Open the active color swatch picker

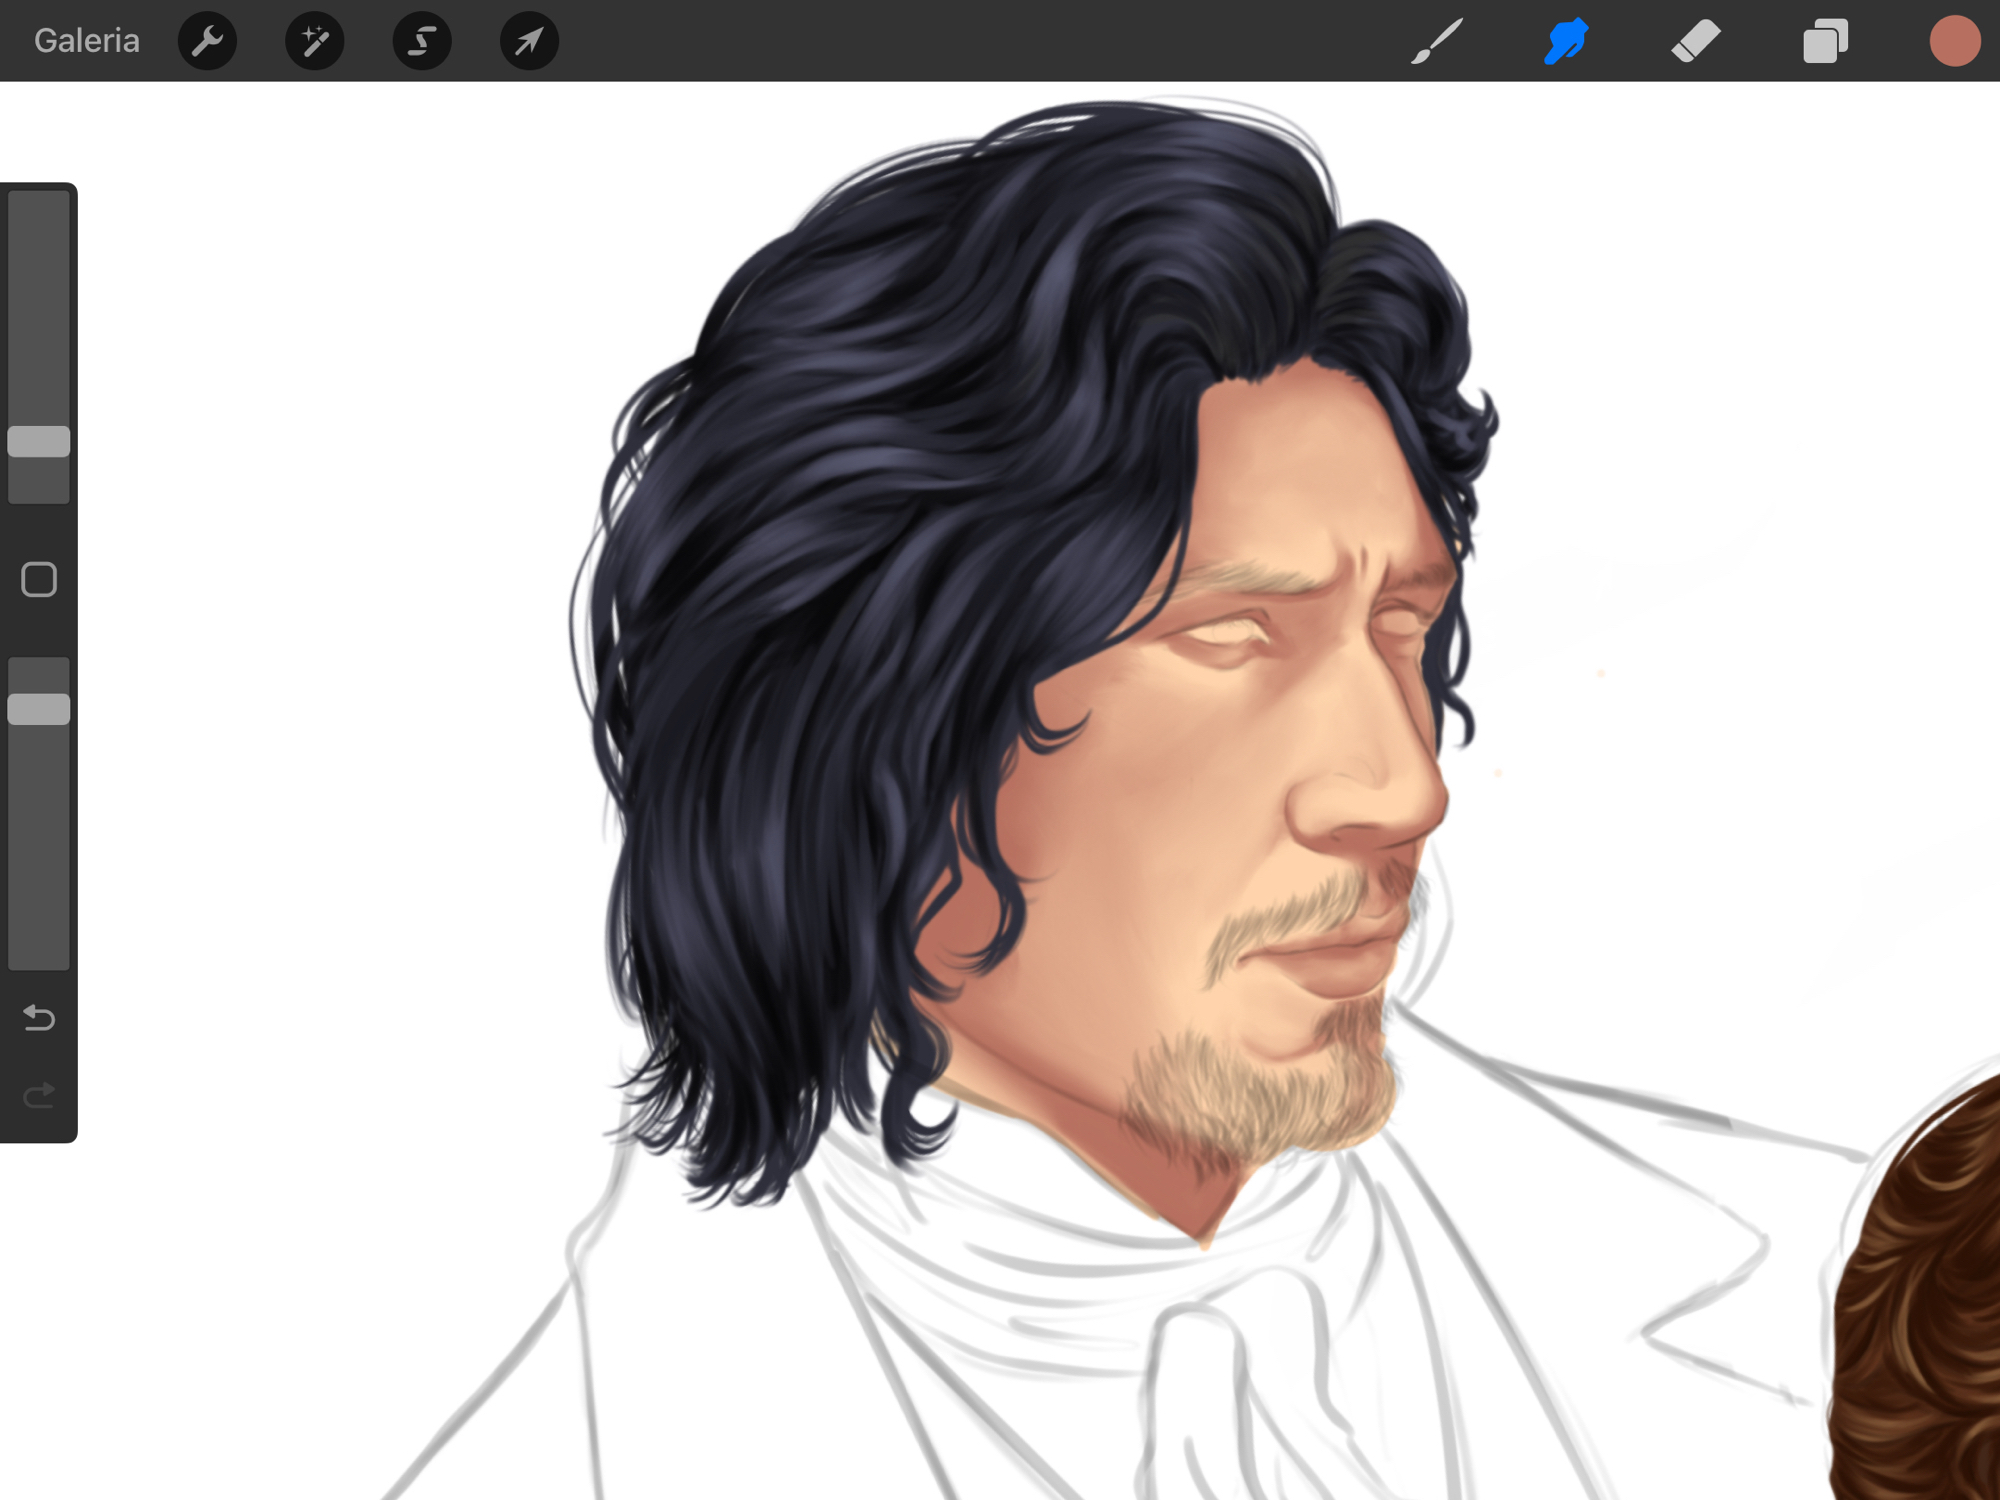click(x=1954, y=41)
